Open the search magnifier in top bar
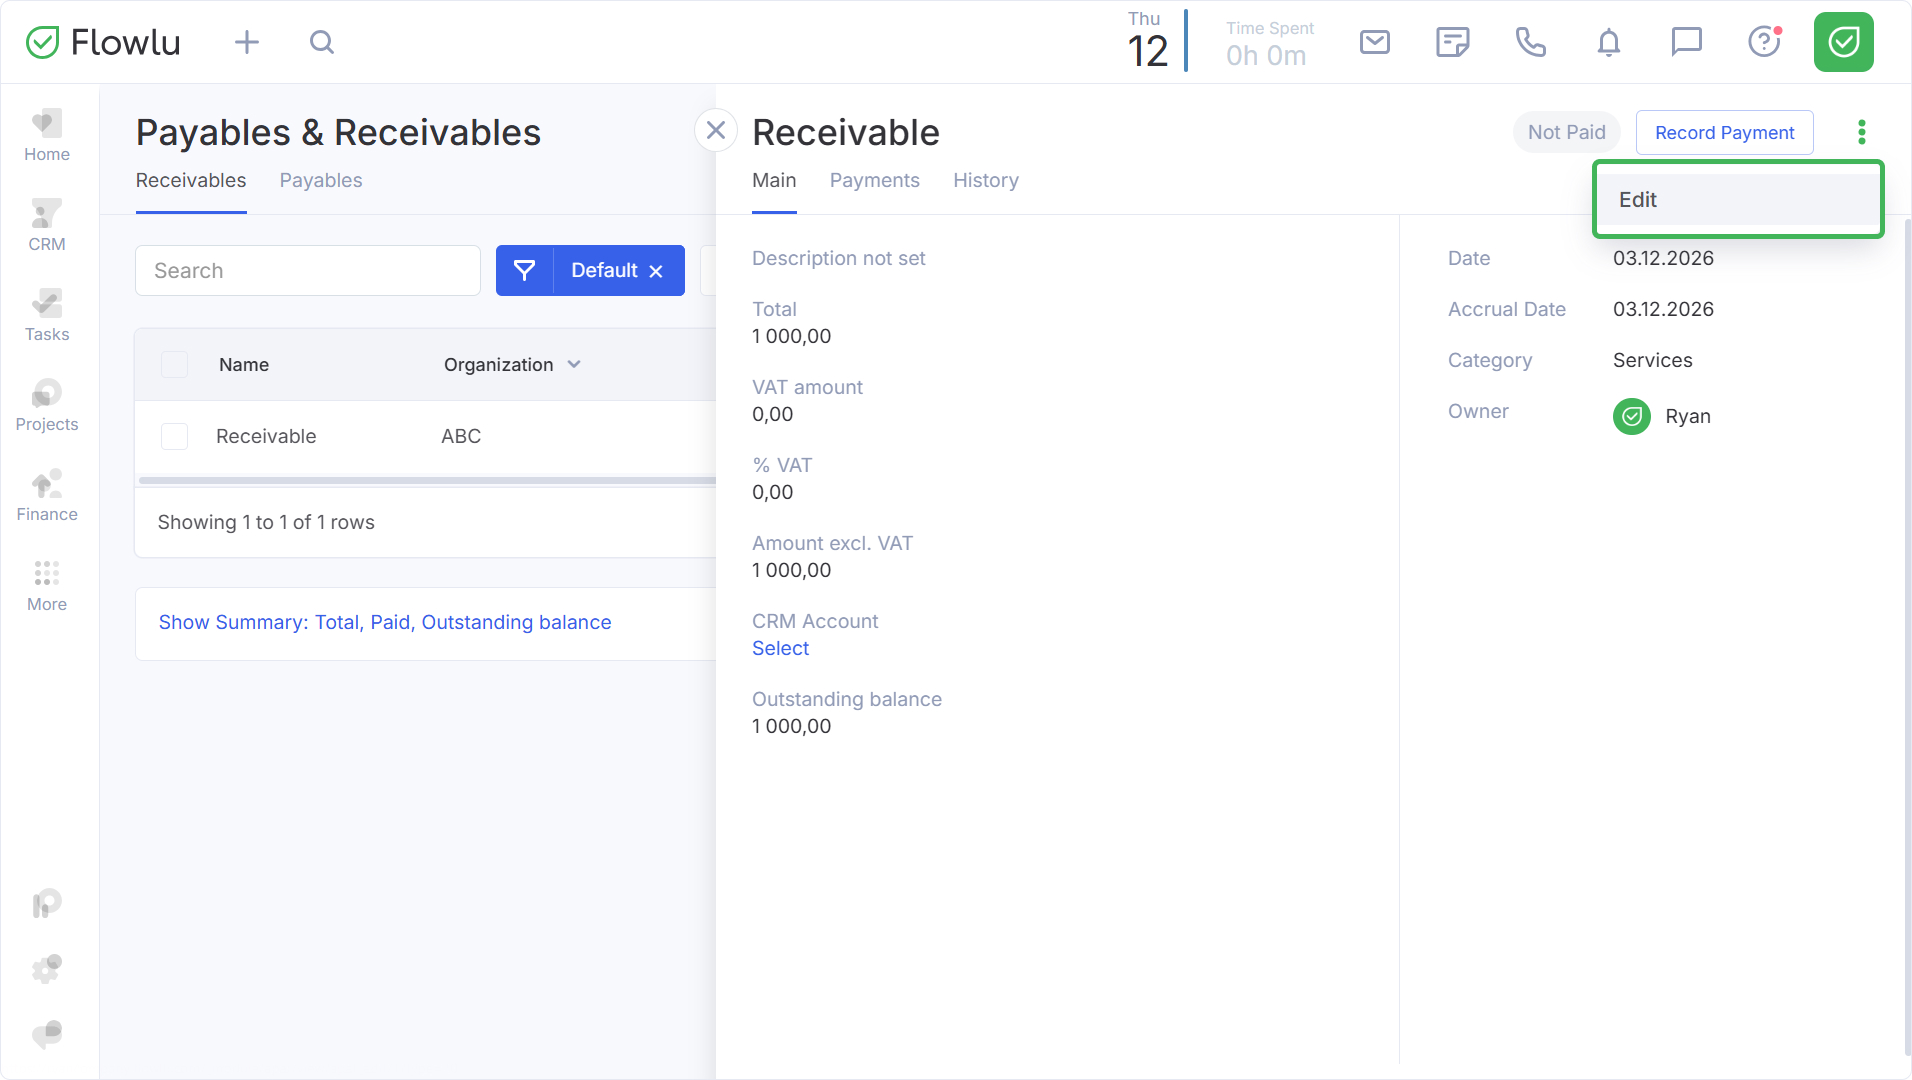The image size is (1912, 1080). click(x=321, y=42)
